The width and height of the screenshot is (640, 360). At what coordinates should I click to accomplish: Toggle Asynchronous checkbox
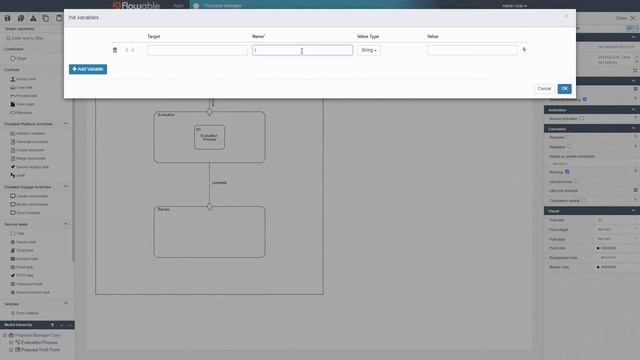[x=576, y=182]
